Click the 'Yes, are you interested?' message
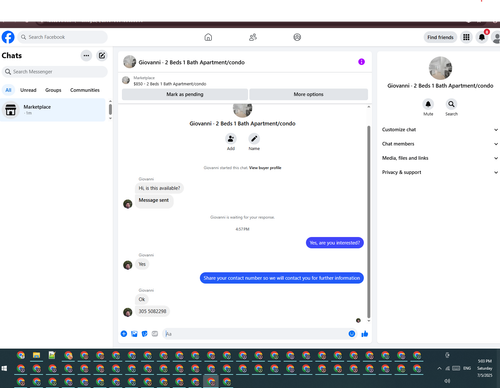Screen dimensions: 500x388 click(335, 243)
